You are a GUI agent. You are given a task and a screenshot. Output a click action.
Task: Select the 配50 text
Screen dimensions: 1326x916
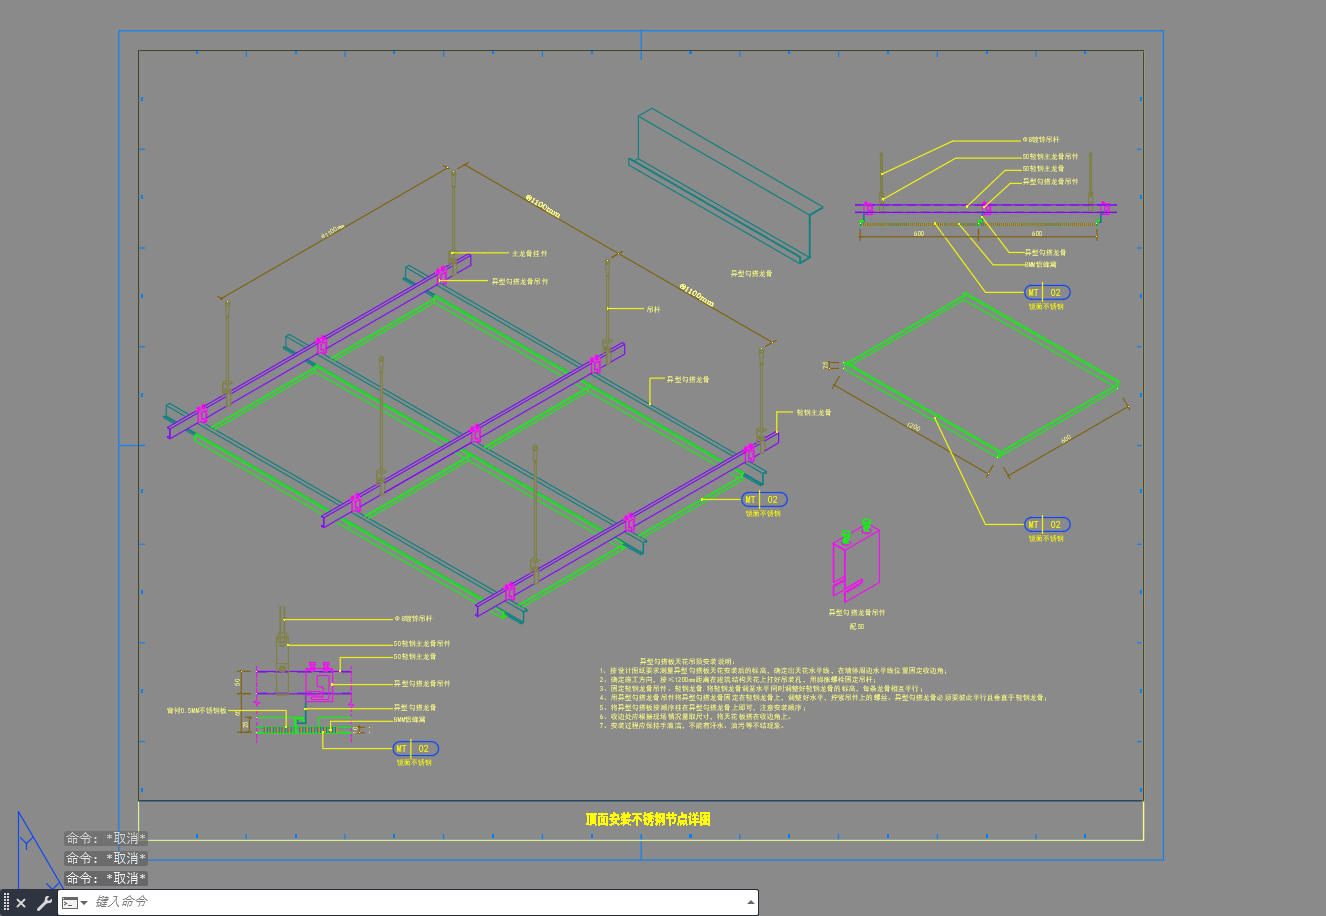coord(856,626)
